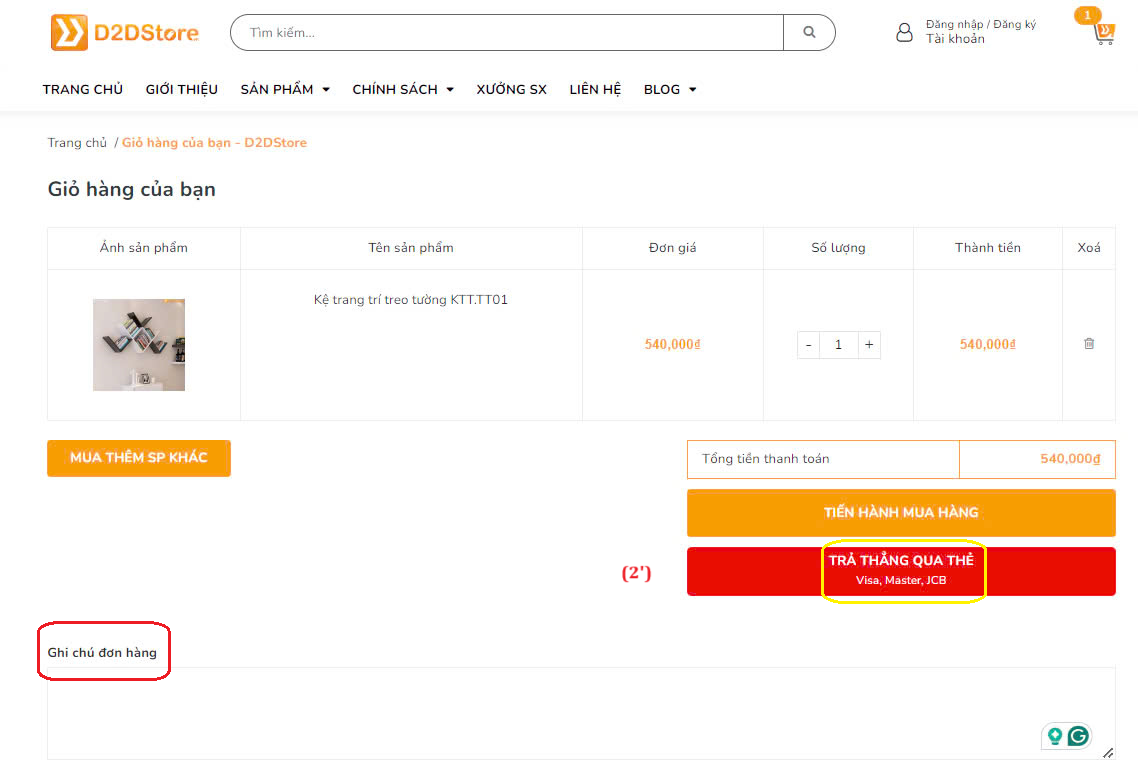Click the Thành tiền amount 540,000₫
This screenshot has height=771, width=1138.
click(987, 344)
